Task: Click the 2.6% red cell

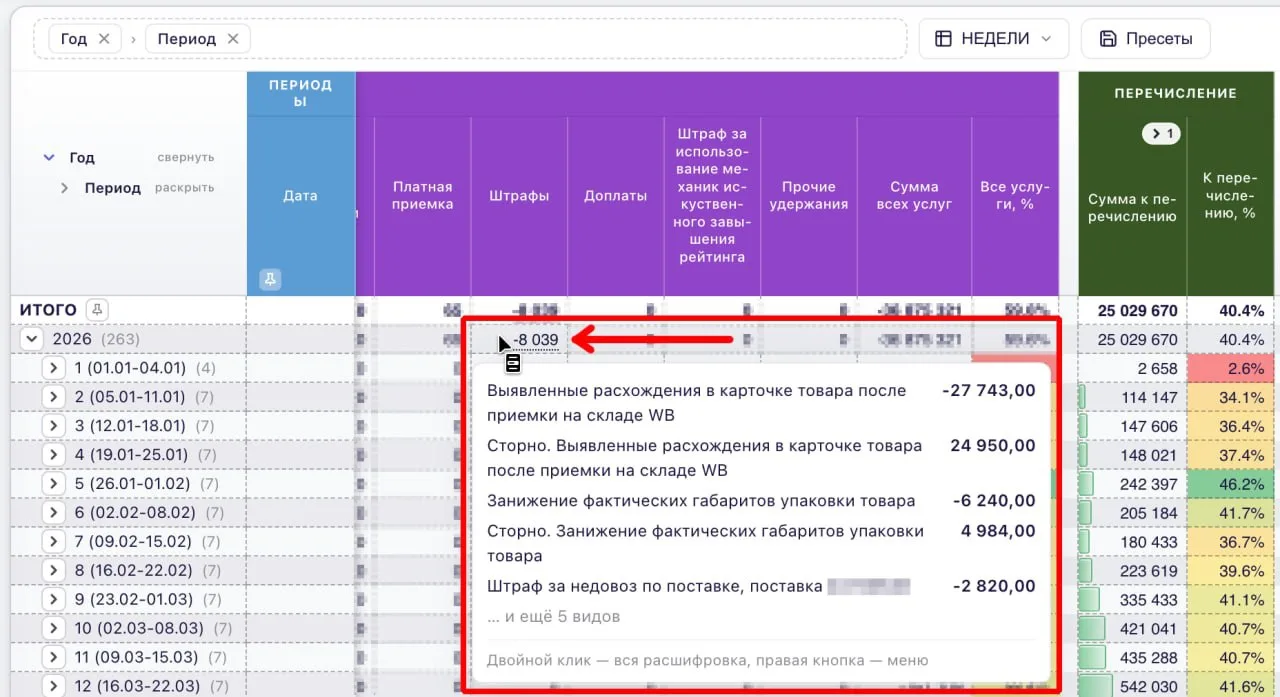Action: coord(1231,368)
